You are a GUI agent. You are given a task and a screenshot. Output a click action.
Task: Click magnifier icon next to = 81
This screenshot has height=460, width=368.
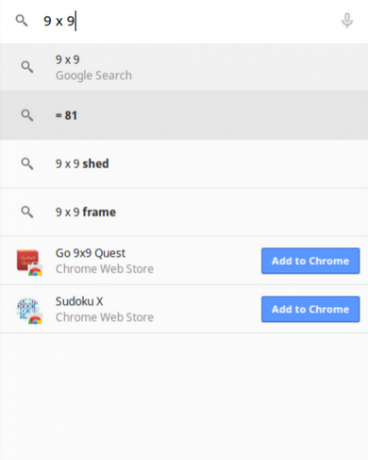[27, 115]
